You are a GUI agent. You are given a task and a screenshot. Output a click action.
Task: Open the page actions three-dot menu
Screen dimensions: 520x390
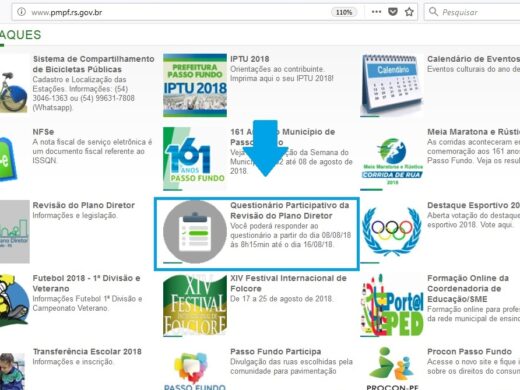tap(376, 12)
